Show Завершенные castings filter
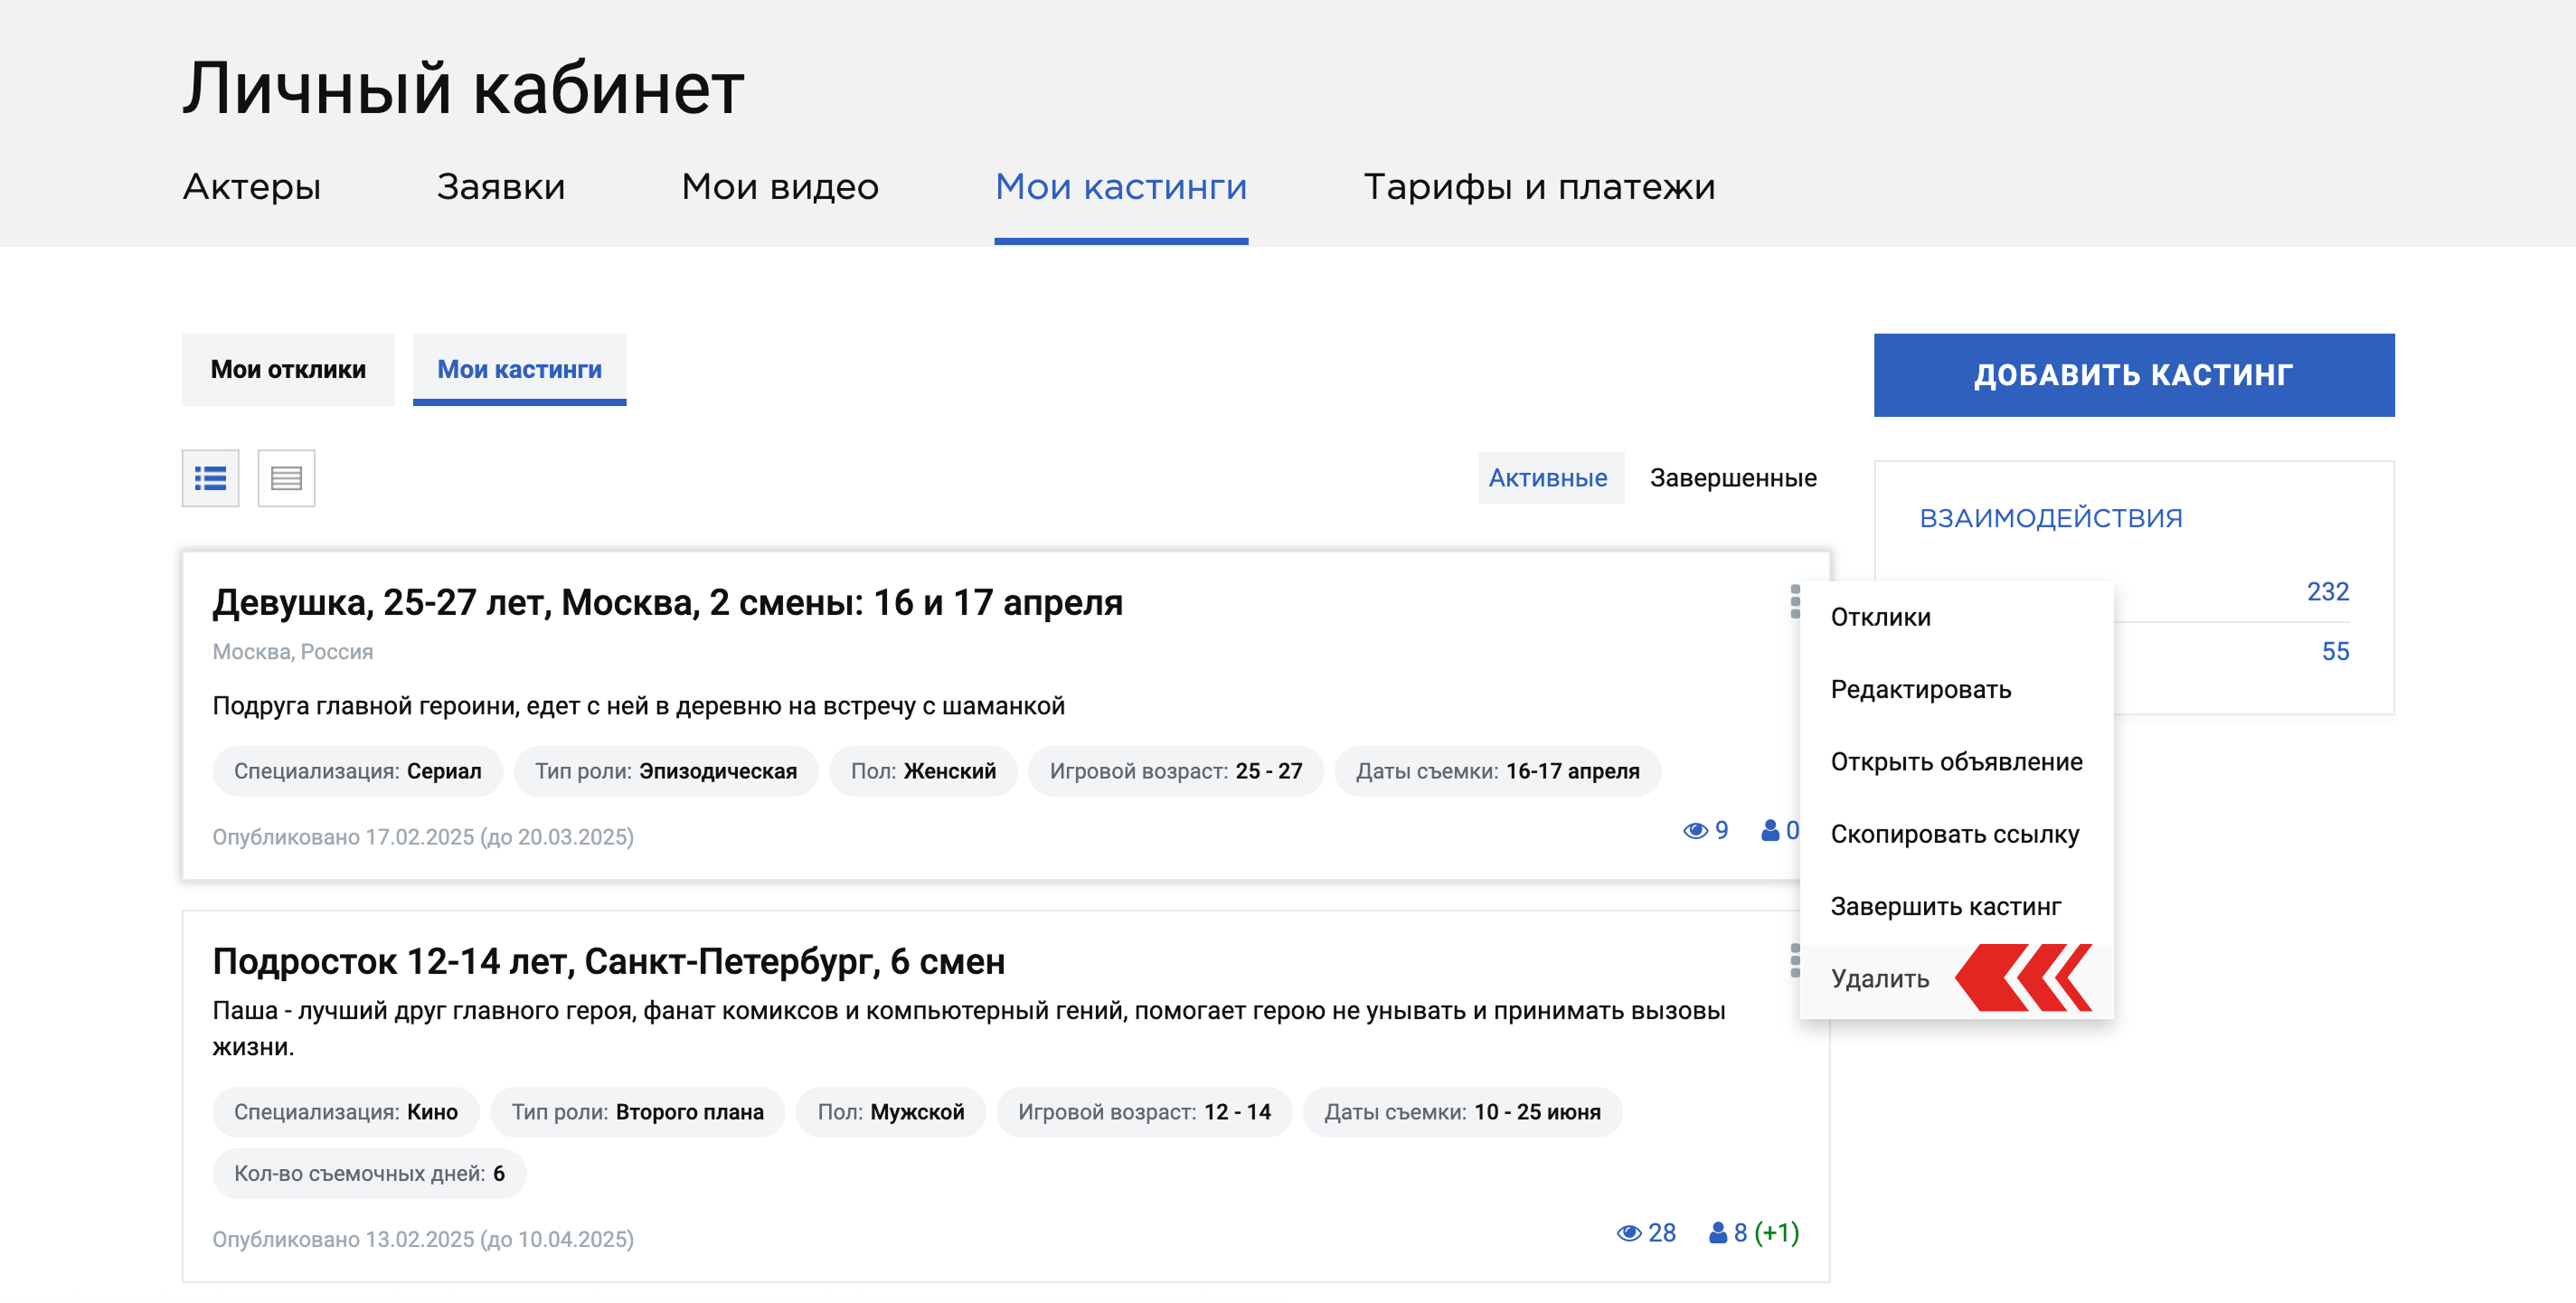 (x=1733, y=478)
